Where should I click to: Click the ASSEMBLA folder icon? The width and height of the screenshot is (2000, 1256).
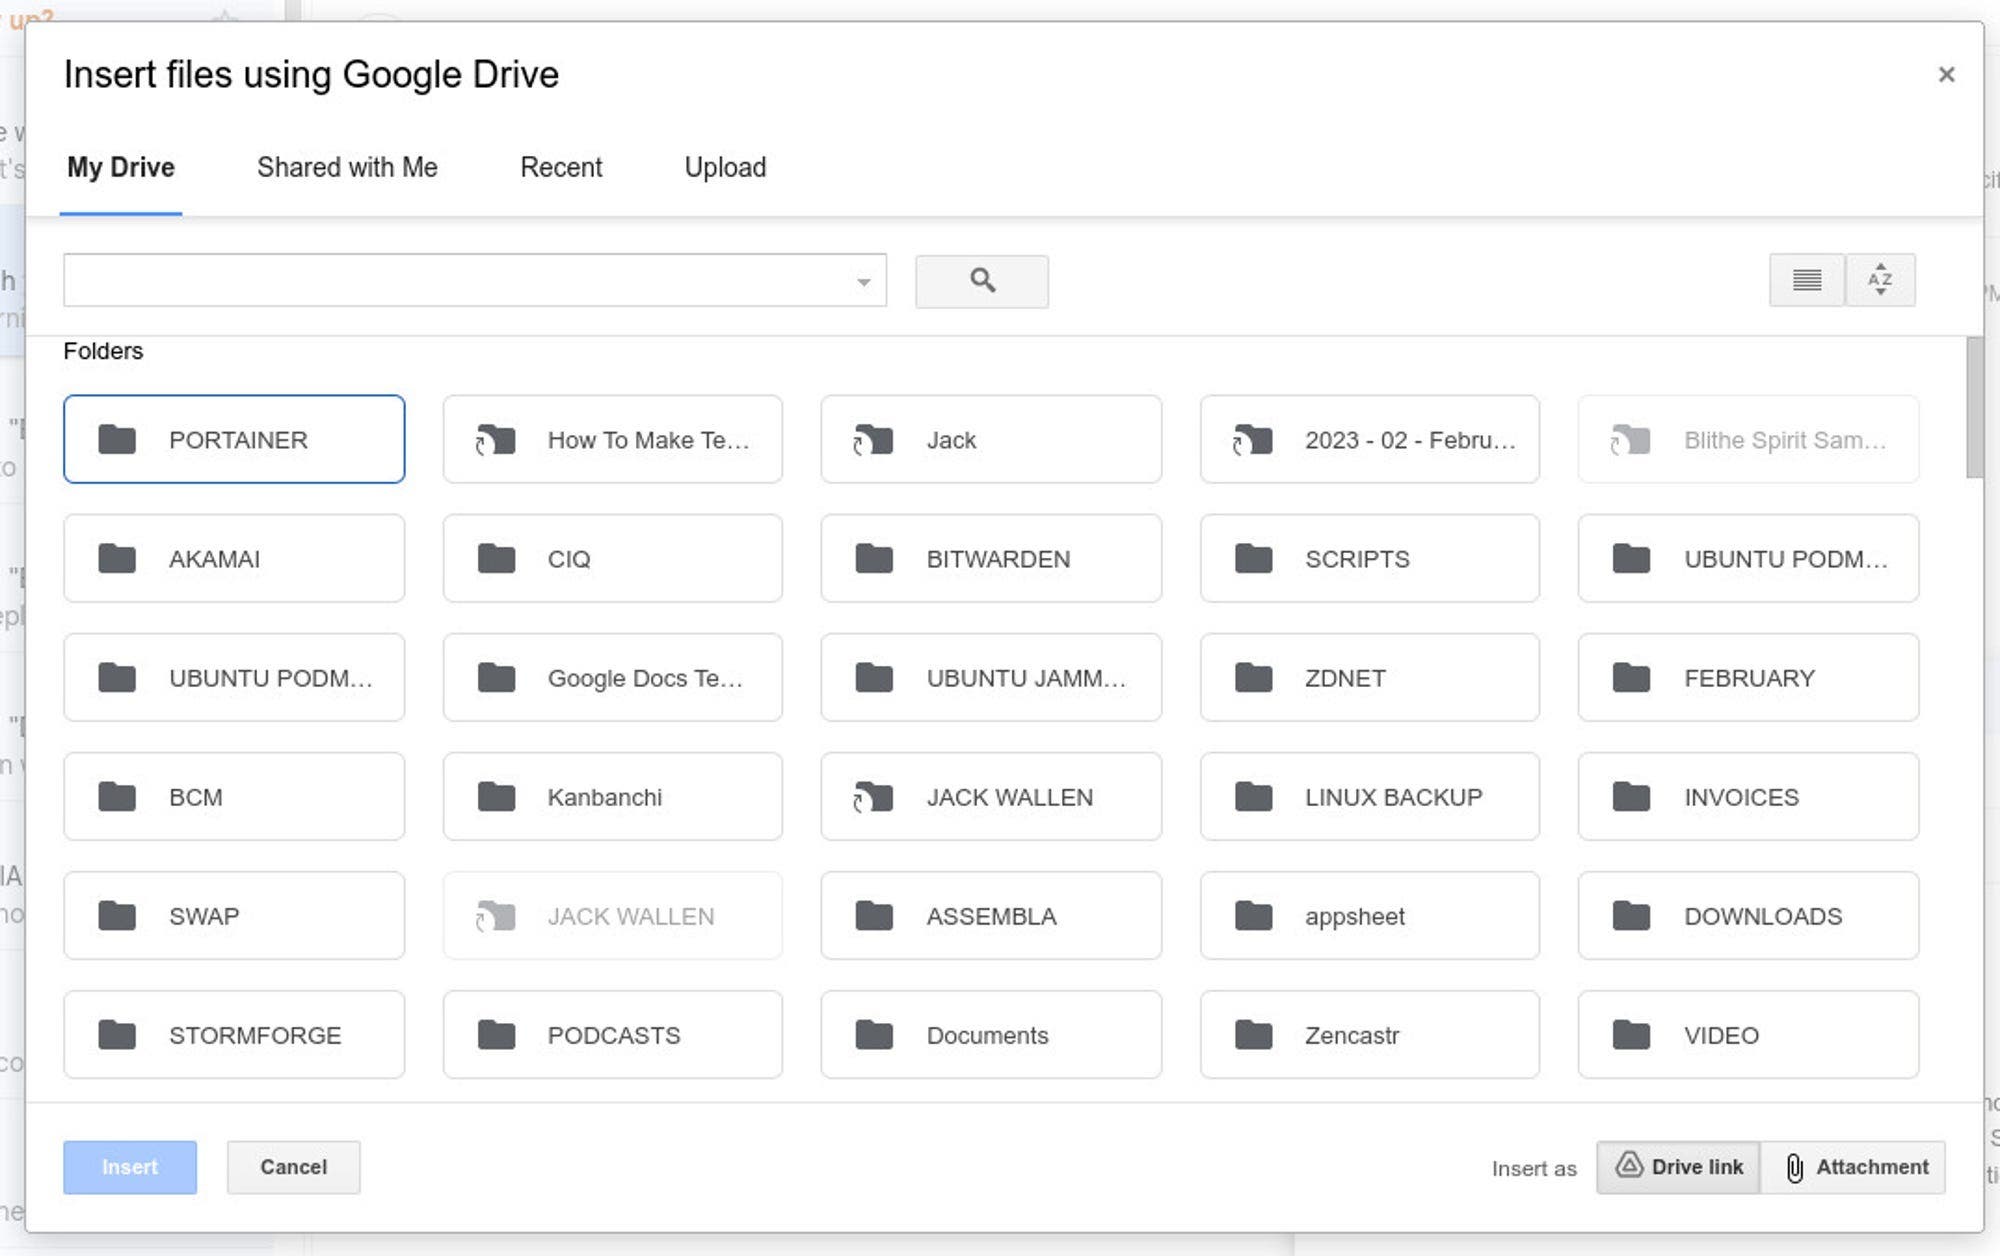pyautogui.click(x=874, y=915)
